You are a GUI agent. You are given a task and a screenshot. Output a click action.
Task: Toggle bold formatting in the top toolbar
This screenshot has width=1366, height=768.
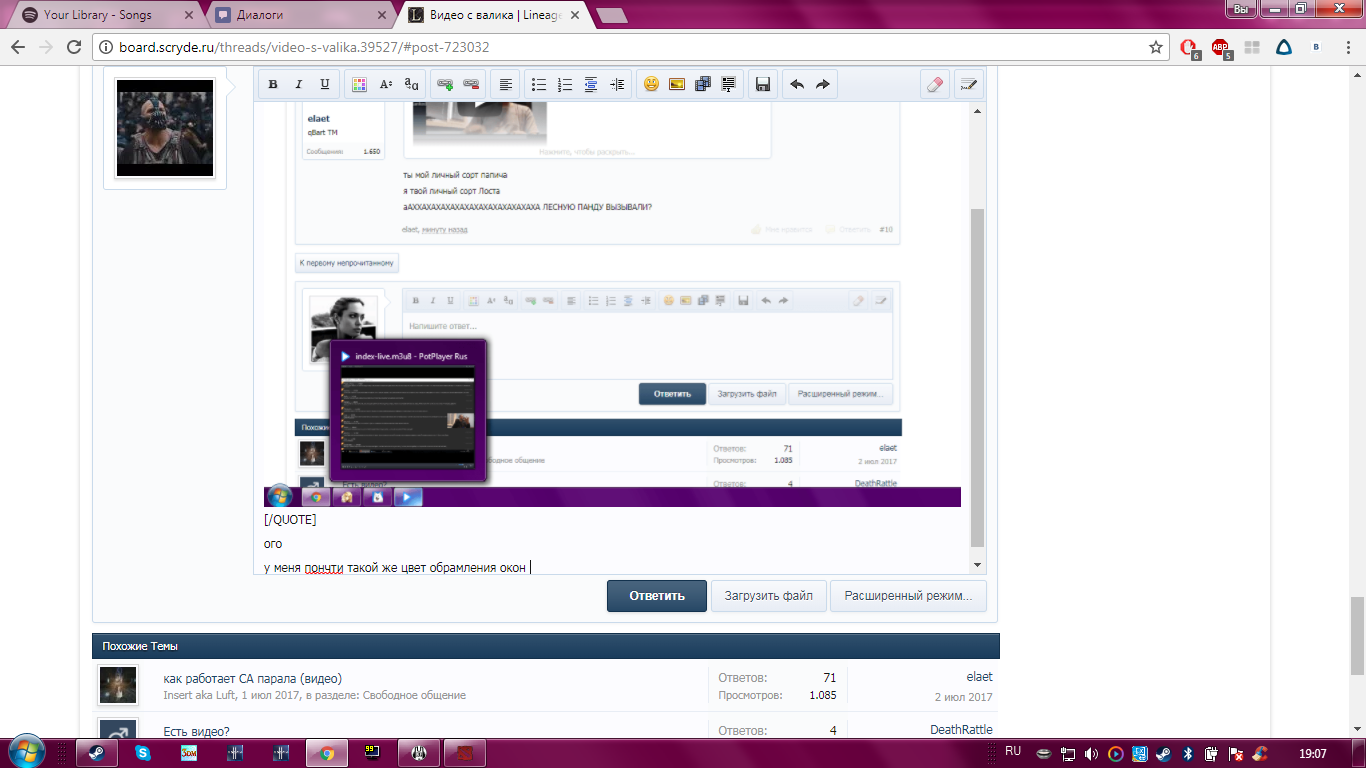point(273,85)
